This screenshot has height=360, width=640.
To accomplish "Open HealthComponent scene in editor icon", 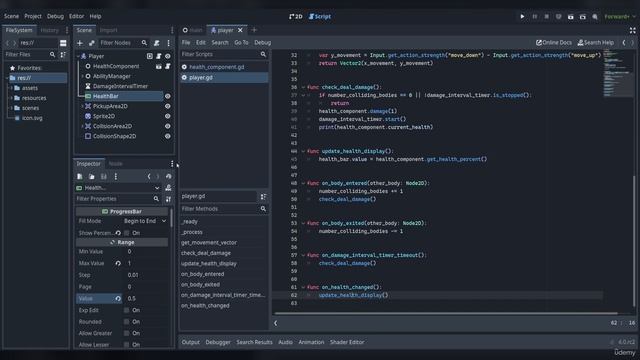I will tap(159, 66).
